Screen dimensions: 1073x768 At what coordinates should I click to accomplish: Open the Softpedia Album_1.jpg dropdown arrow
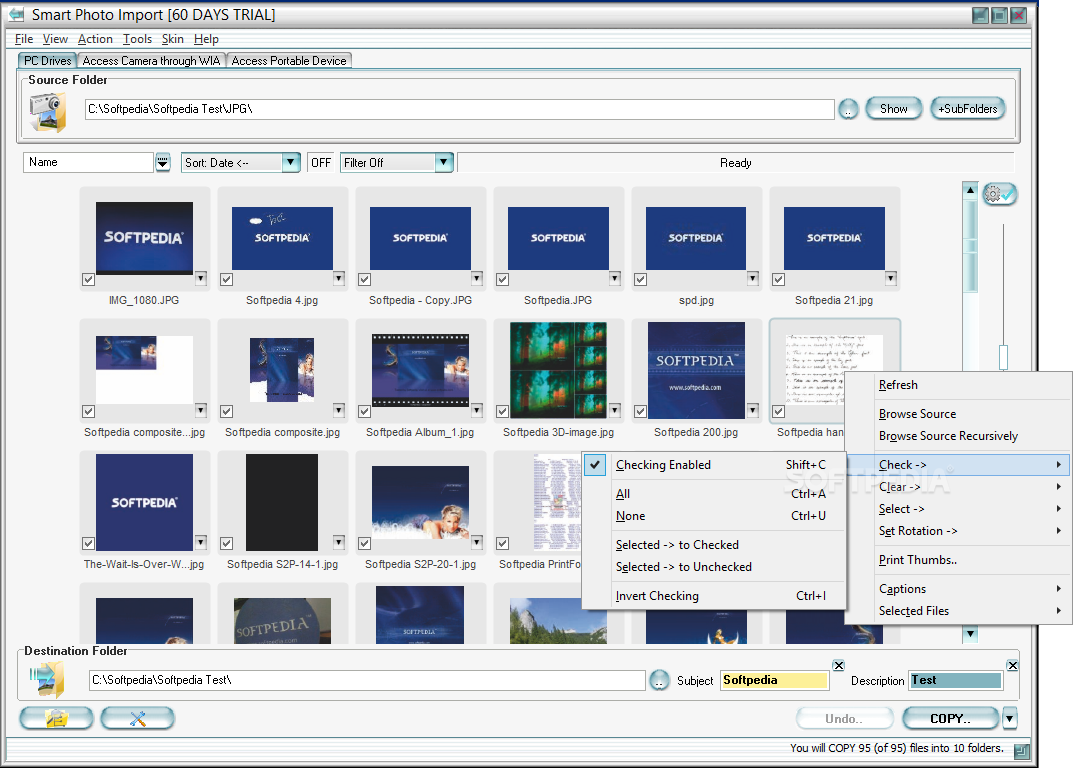point(477,410)
